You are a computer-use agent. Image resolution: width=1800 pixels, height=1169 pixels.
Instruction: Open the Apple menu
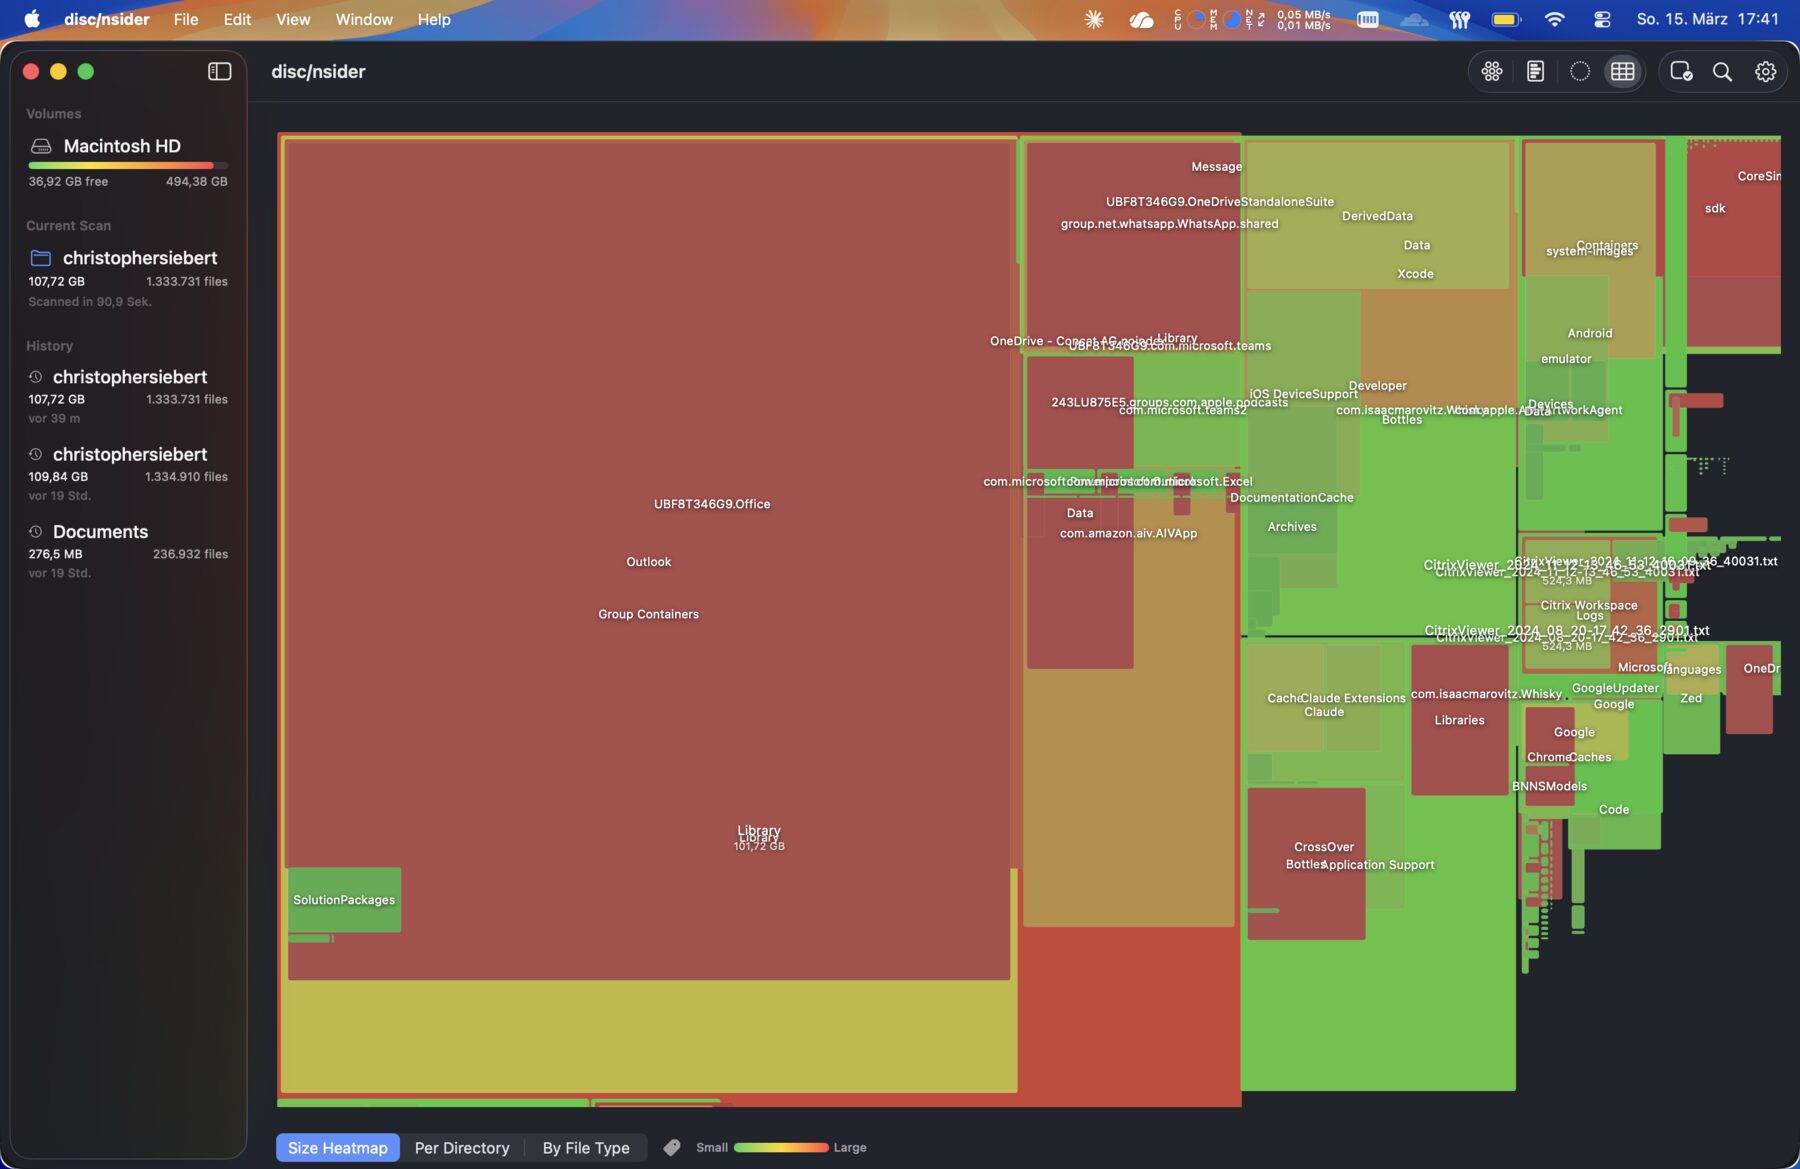tap(32, 19)
